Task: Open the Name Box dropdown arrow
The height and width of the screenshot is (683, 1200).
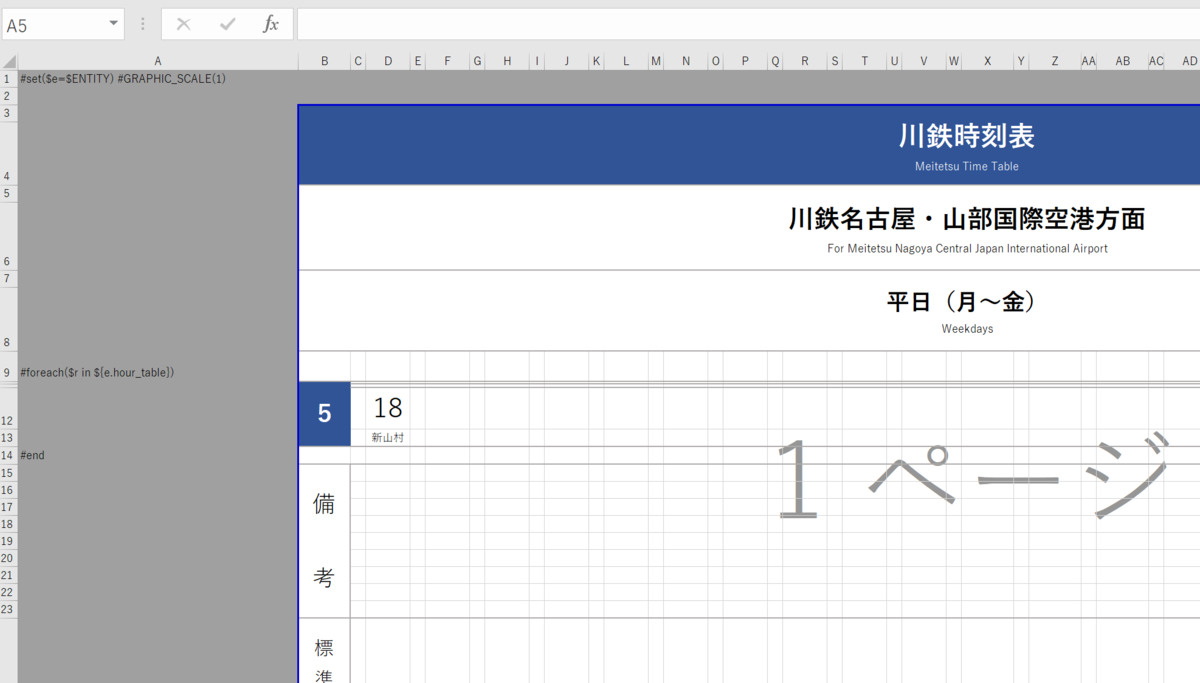Action: pos(113,24)
